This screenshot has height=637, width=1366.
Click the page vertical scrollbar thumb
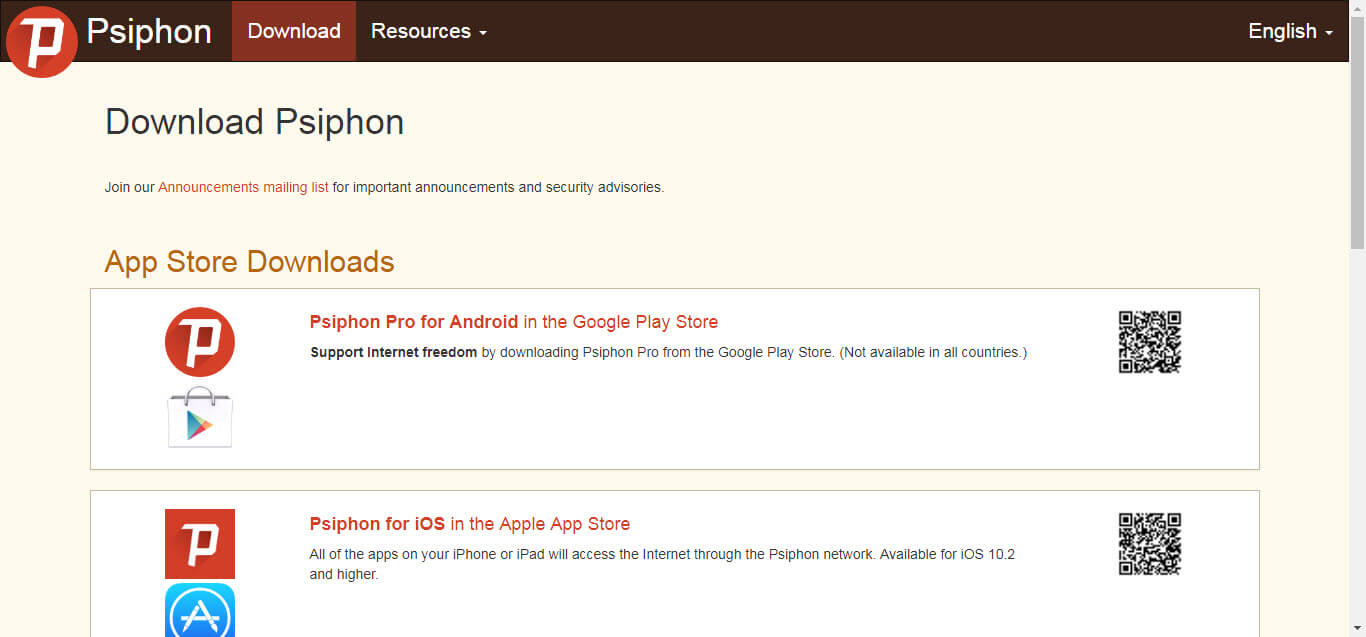tap(1357, 132)
